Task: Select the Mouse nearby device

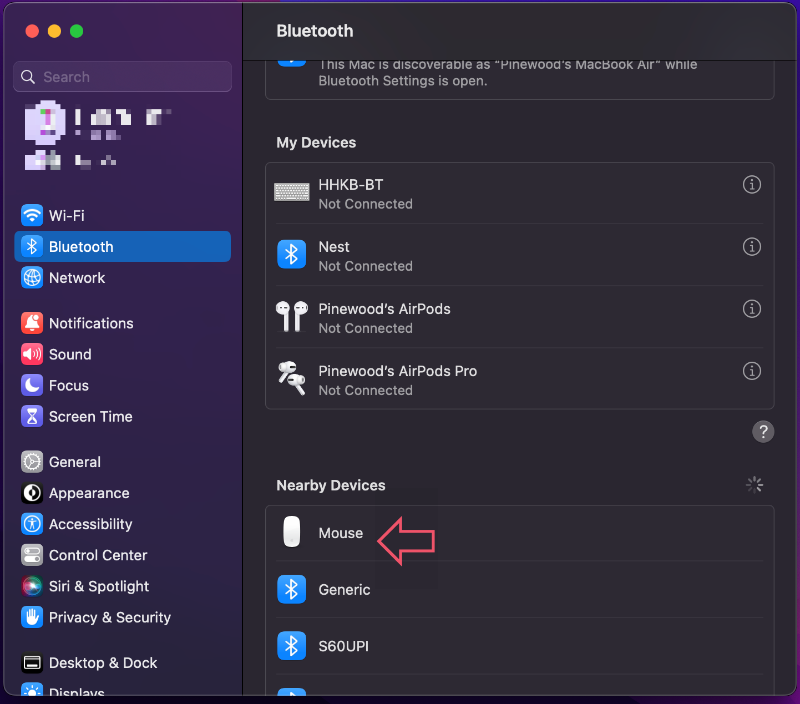Action: click(x=519, y=533)
